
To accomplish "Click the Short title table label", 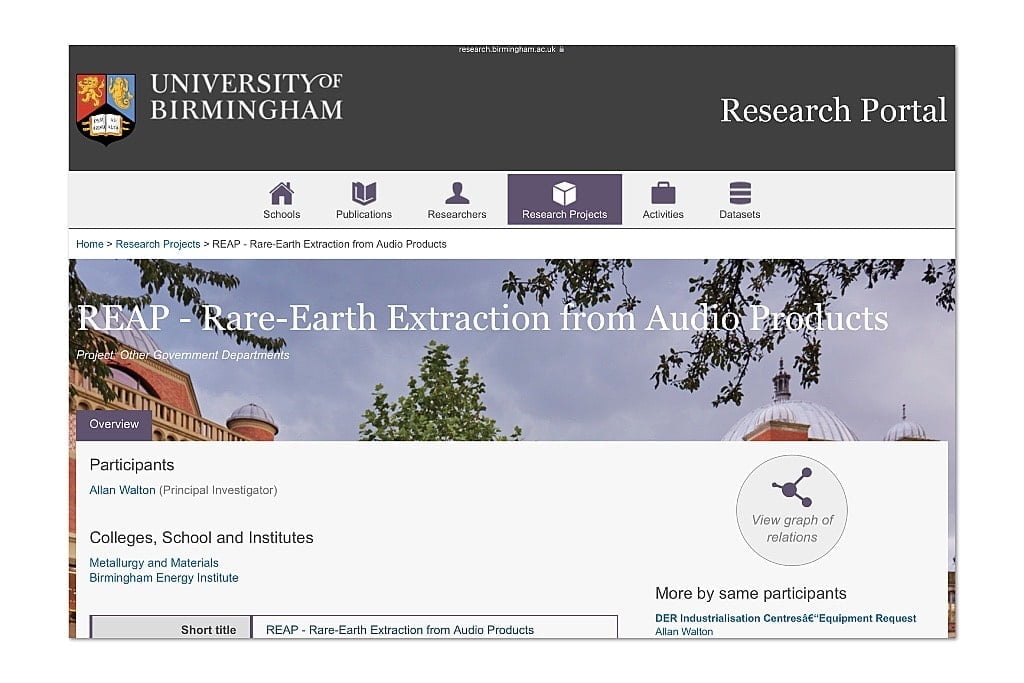I will [x=208, y=630].
